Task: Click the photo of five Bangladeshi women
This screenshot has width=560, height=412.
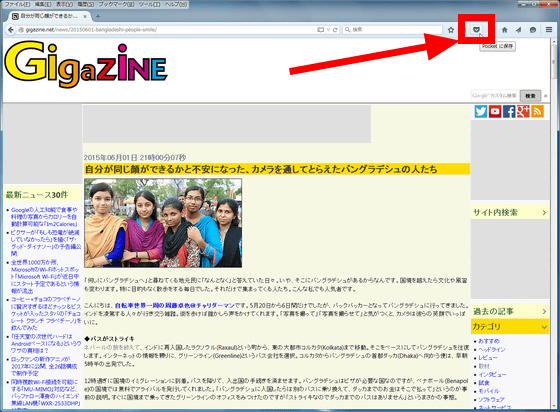Action: (163, 223)
